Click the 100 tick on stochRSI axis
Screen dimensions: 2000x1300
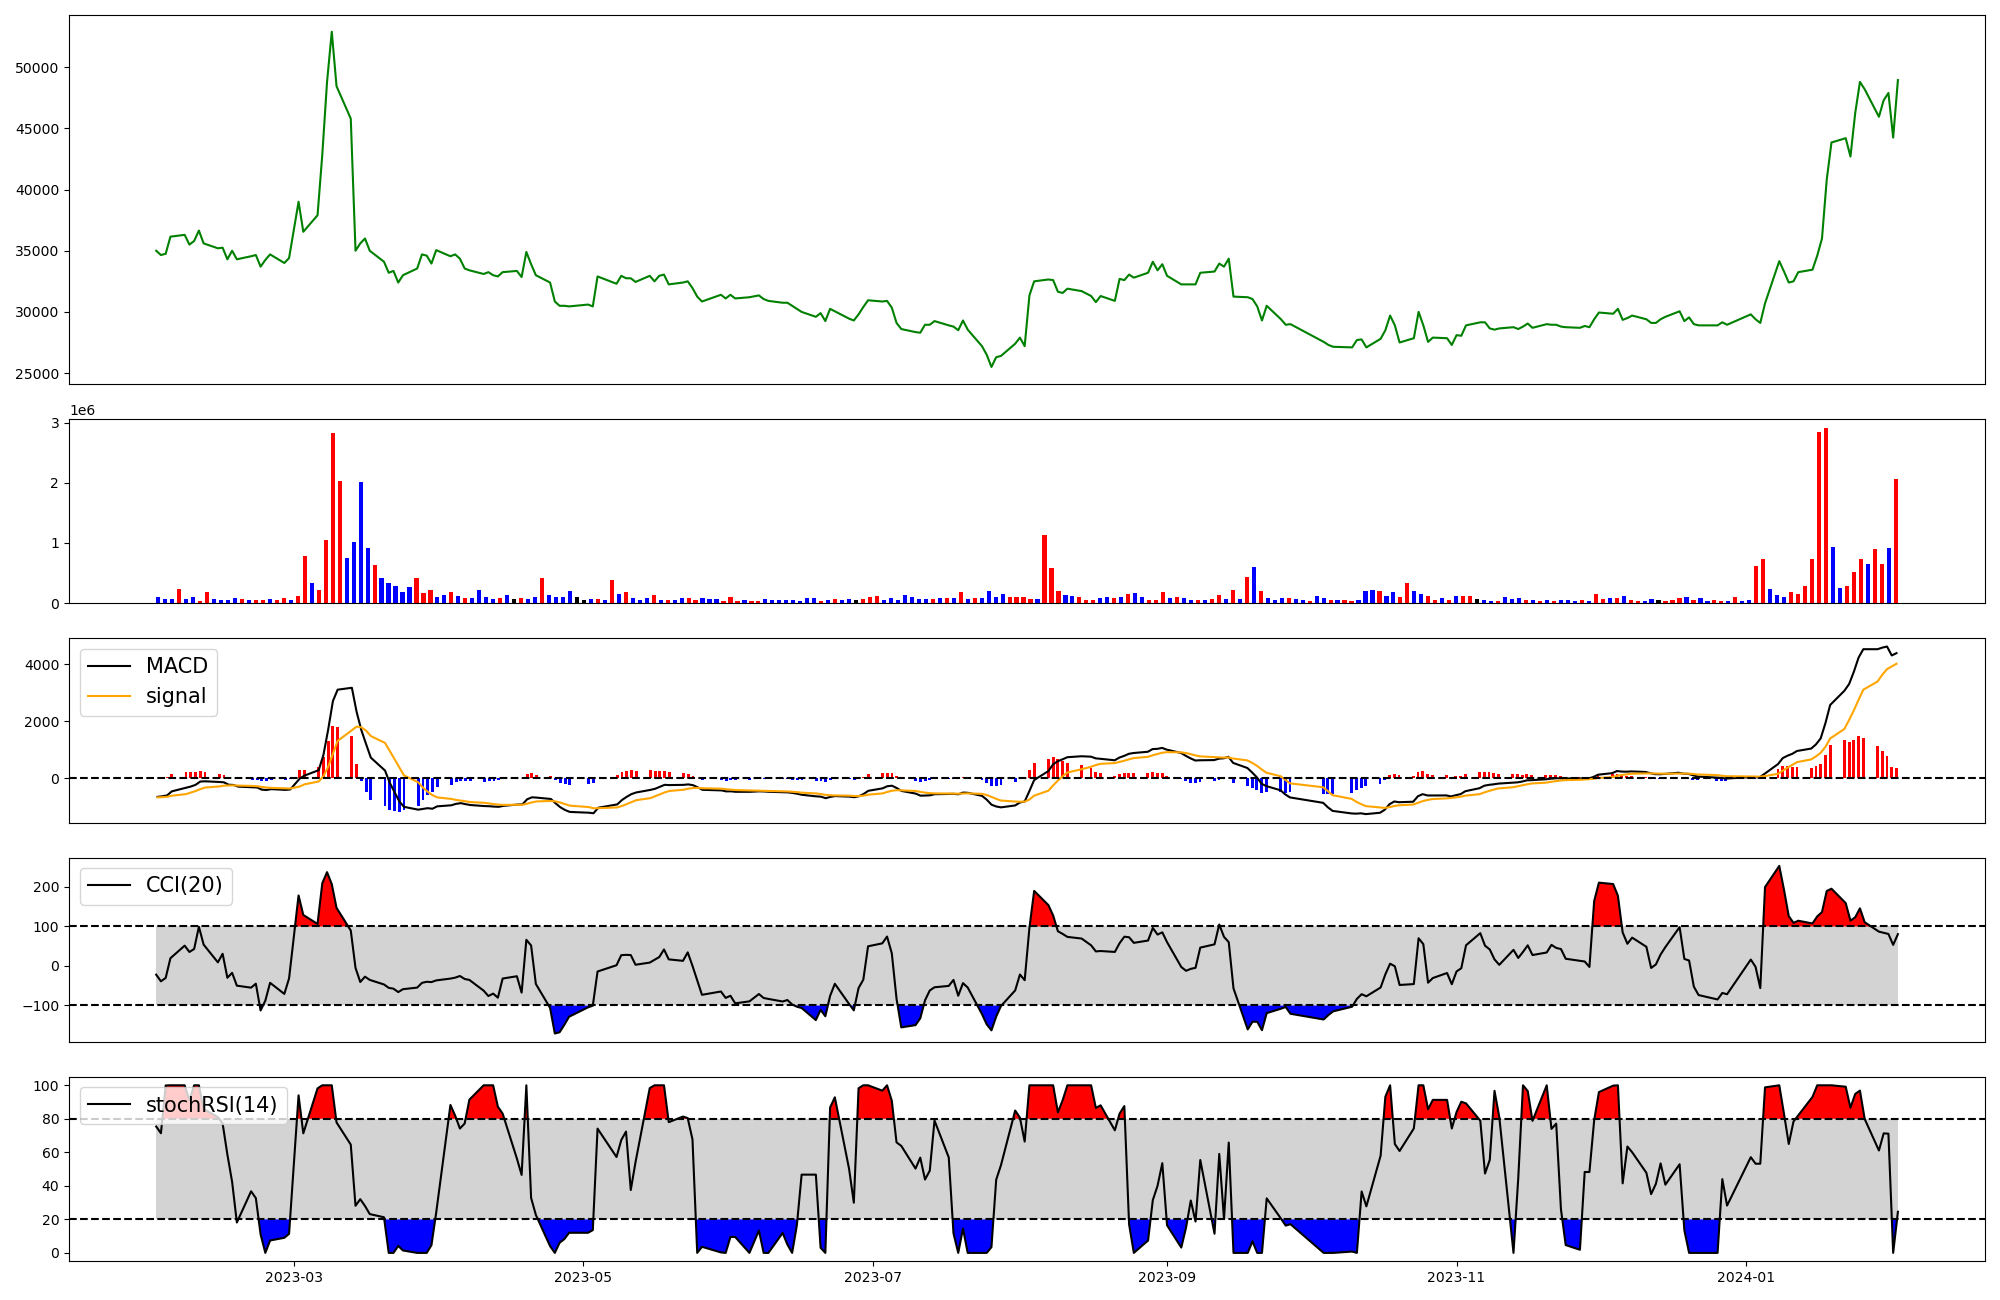[46, 1086]
